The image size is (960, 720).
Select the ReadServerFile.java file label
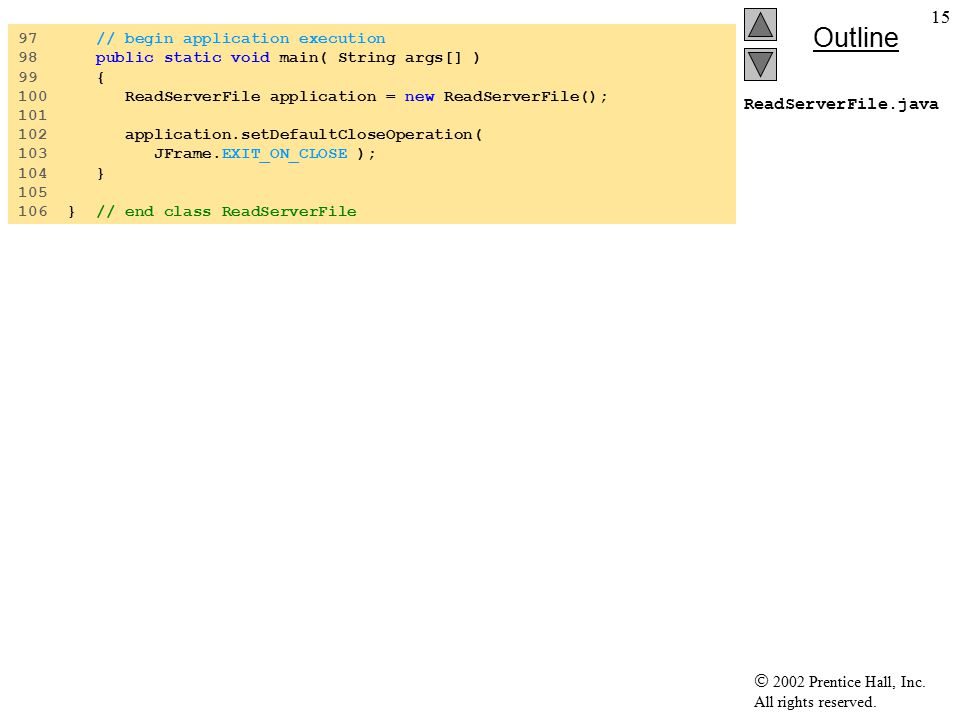point(841,104)
